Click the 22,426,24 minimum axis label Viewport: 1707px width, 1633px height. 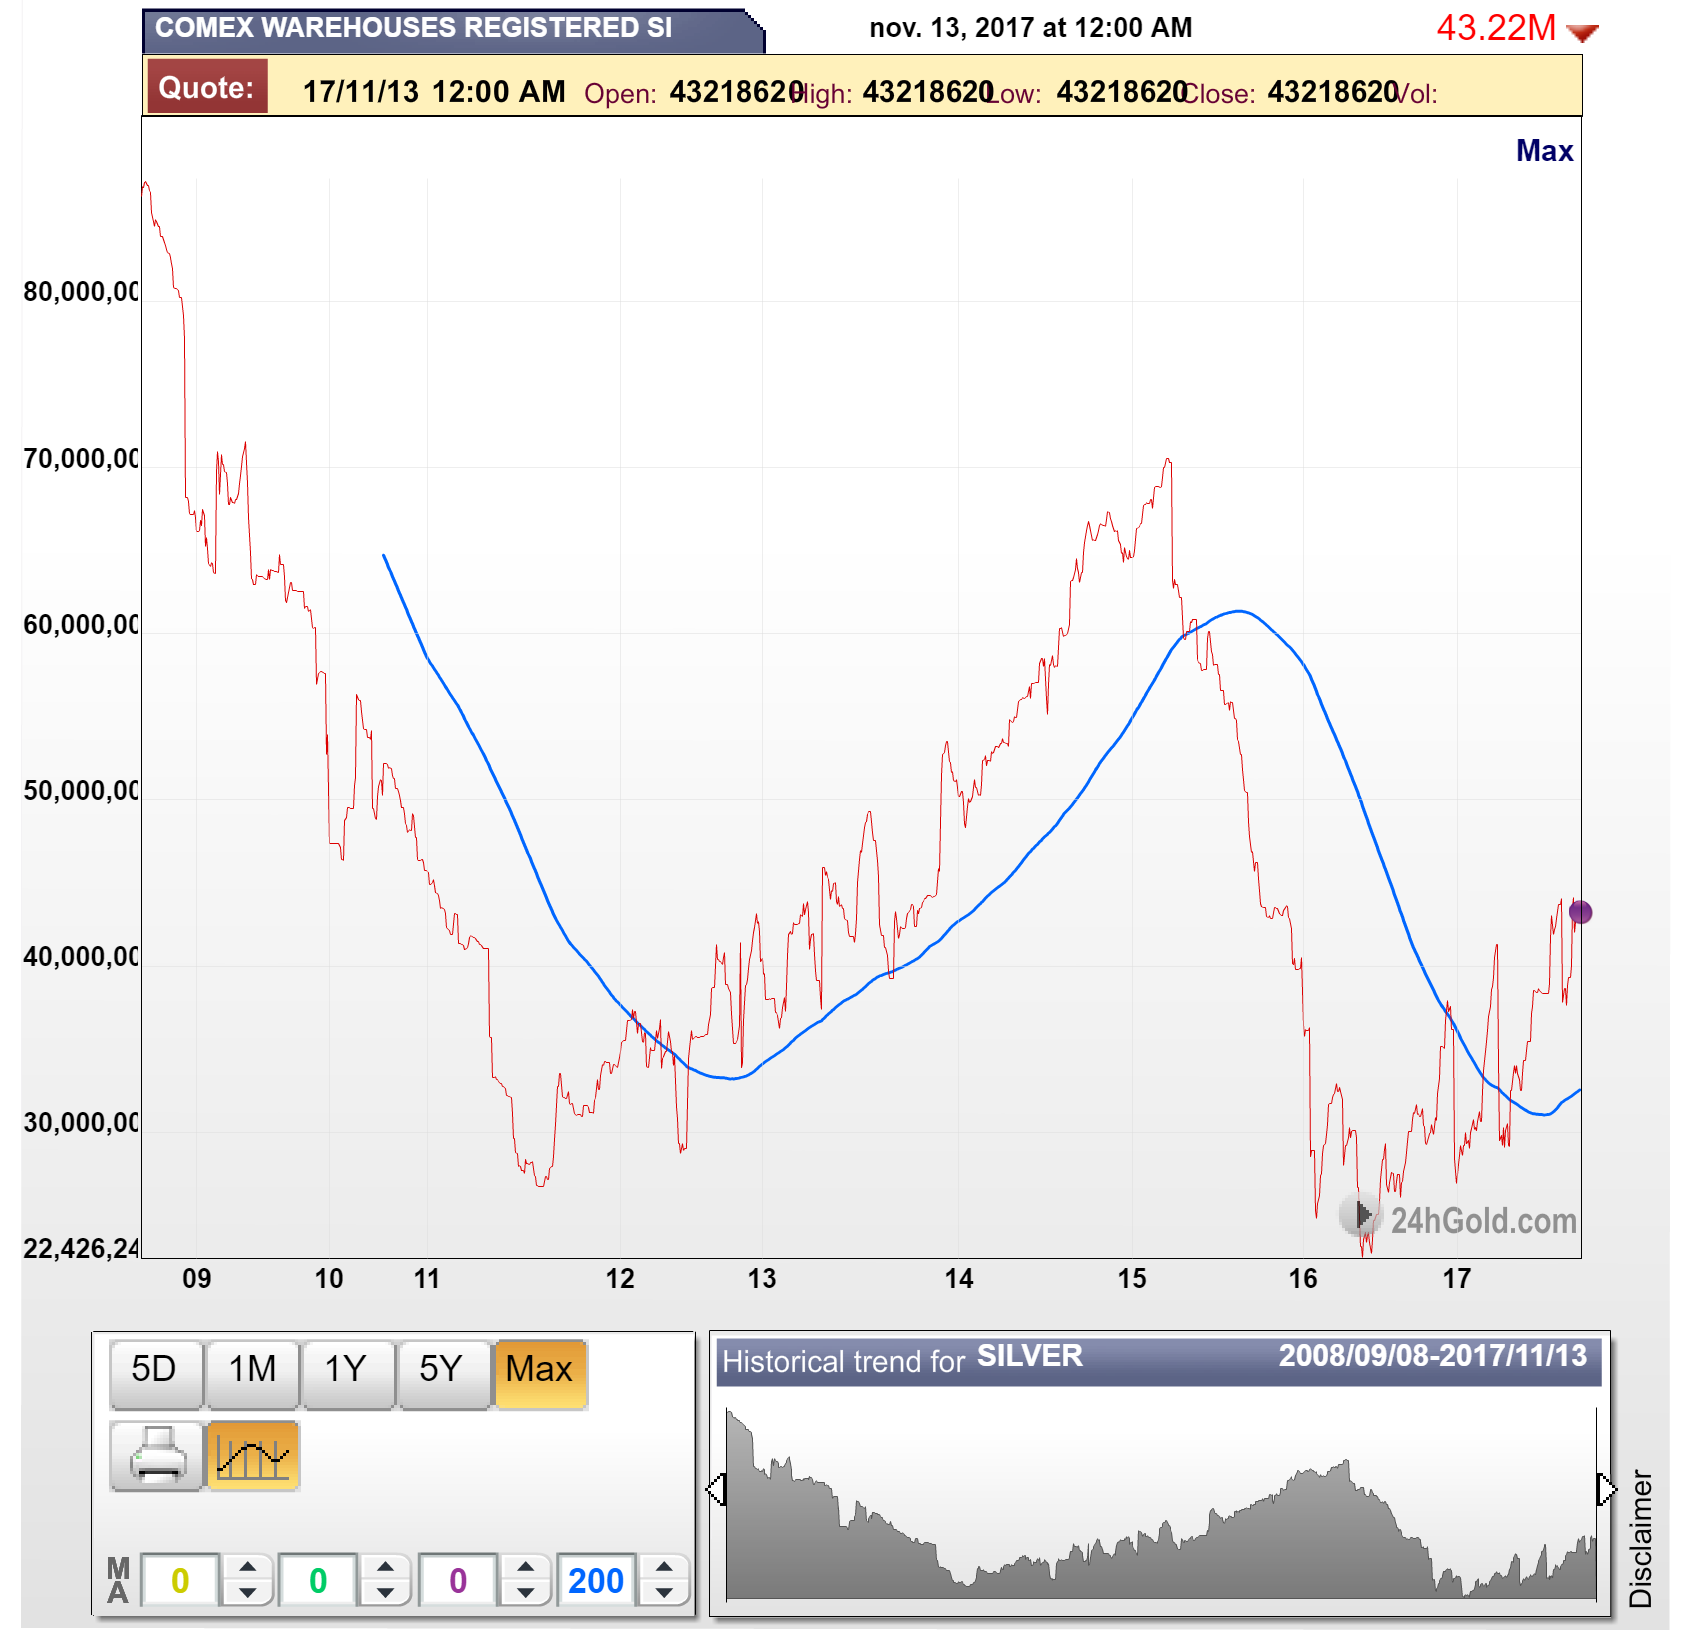[81, 1248]
